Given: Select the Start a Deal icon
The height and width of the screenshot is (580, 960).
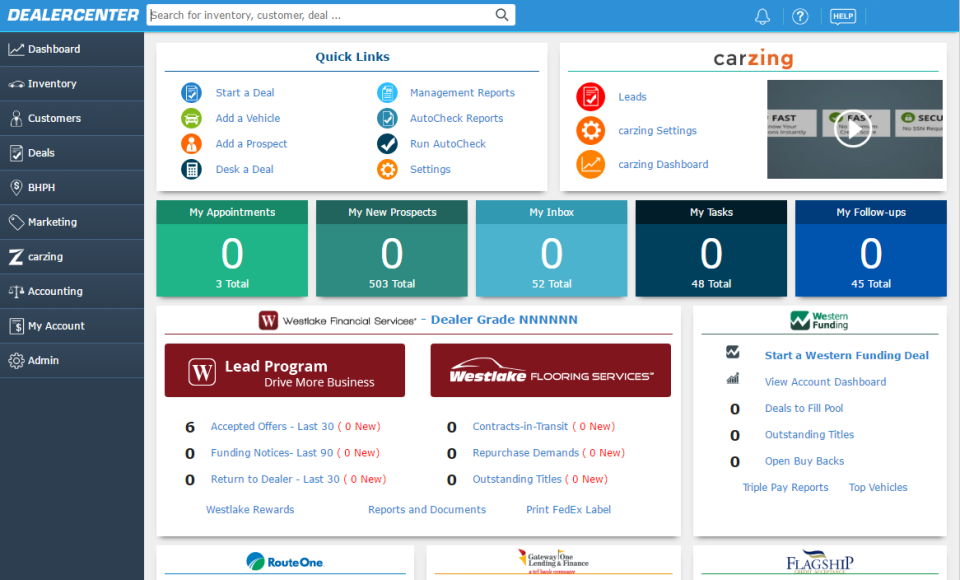Looking at the screenshot, I should [190, 92].
